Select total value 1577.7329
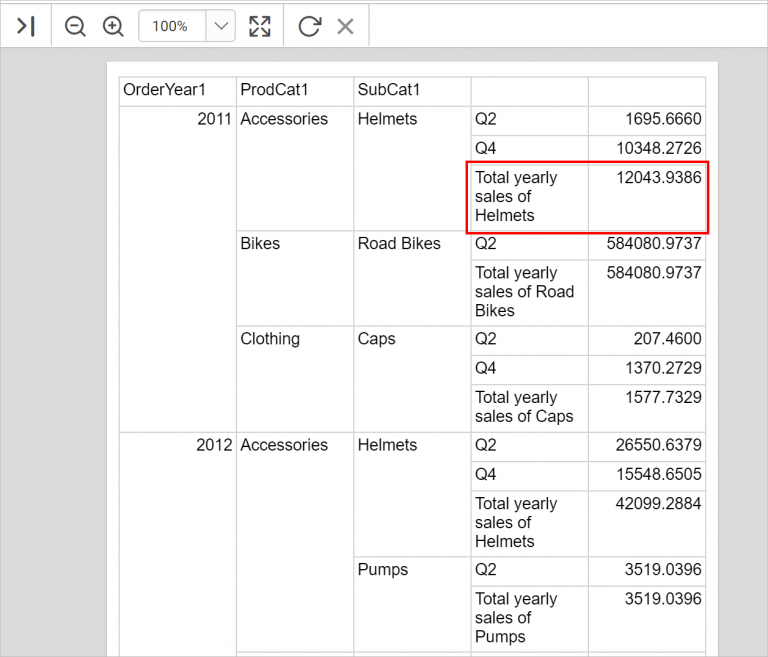768x657 pixels. pyautogui.click(x=647, y=408)
